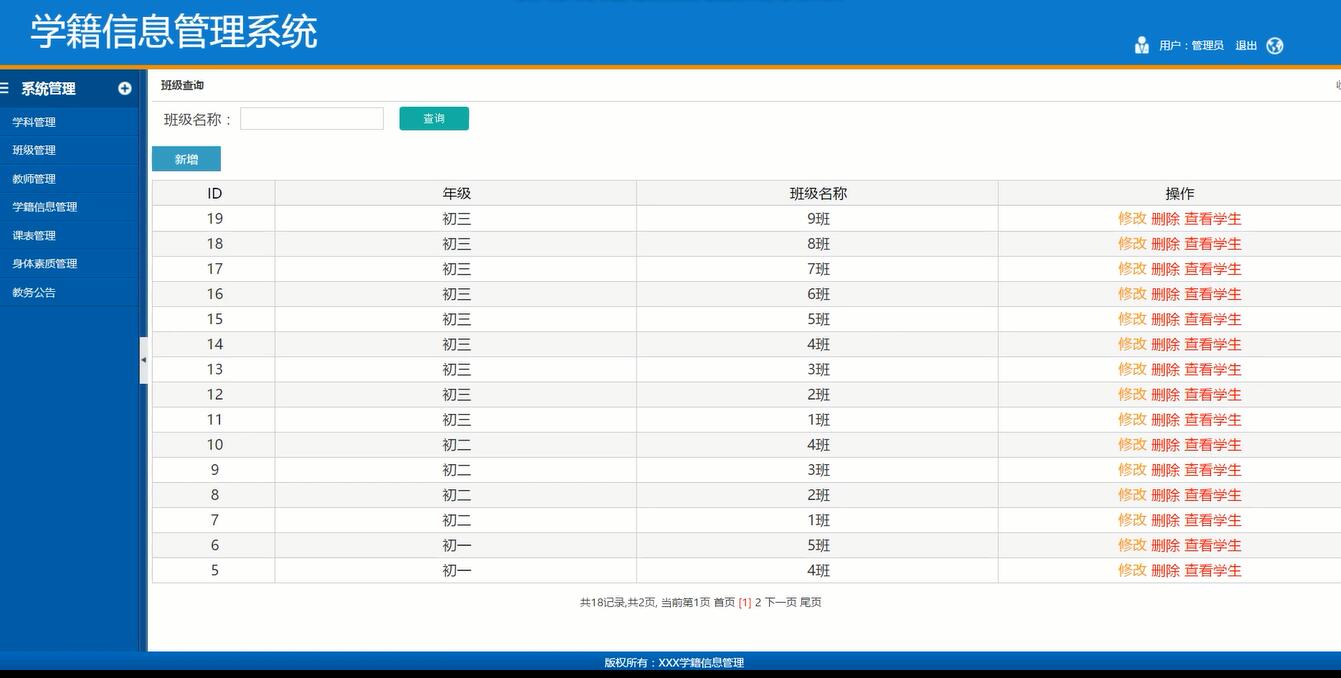Click the user avatar icon in the header
1341x678 pixels.
pyautogui.click(x=1142, y=45)
